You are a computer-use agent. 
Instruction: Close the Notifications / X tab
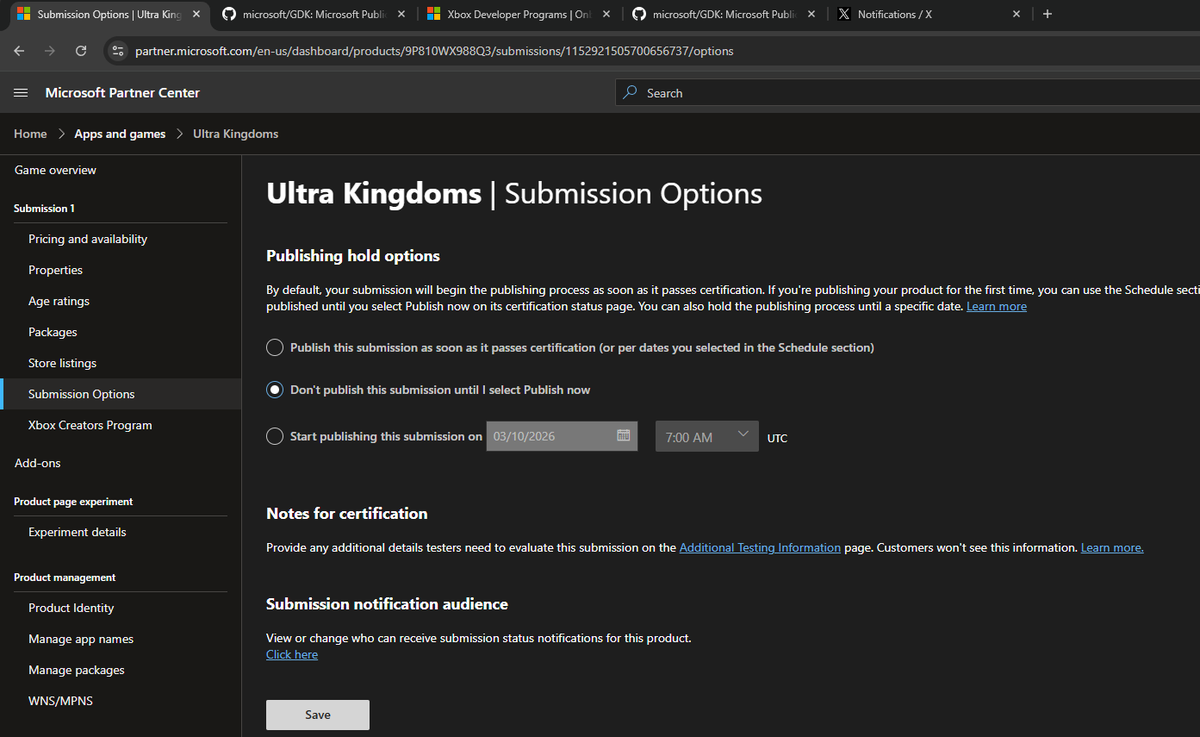coord(1016,14)
